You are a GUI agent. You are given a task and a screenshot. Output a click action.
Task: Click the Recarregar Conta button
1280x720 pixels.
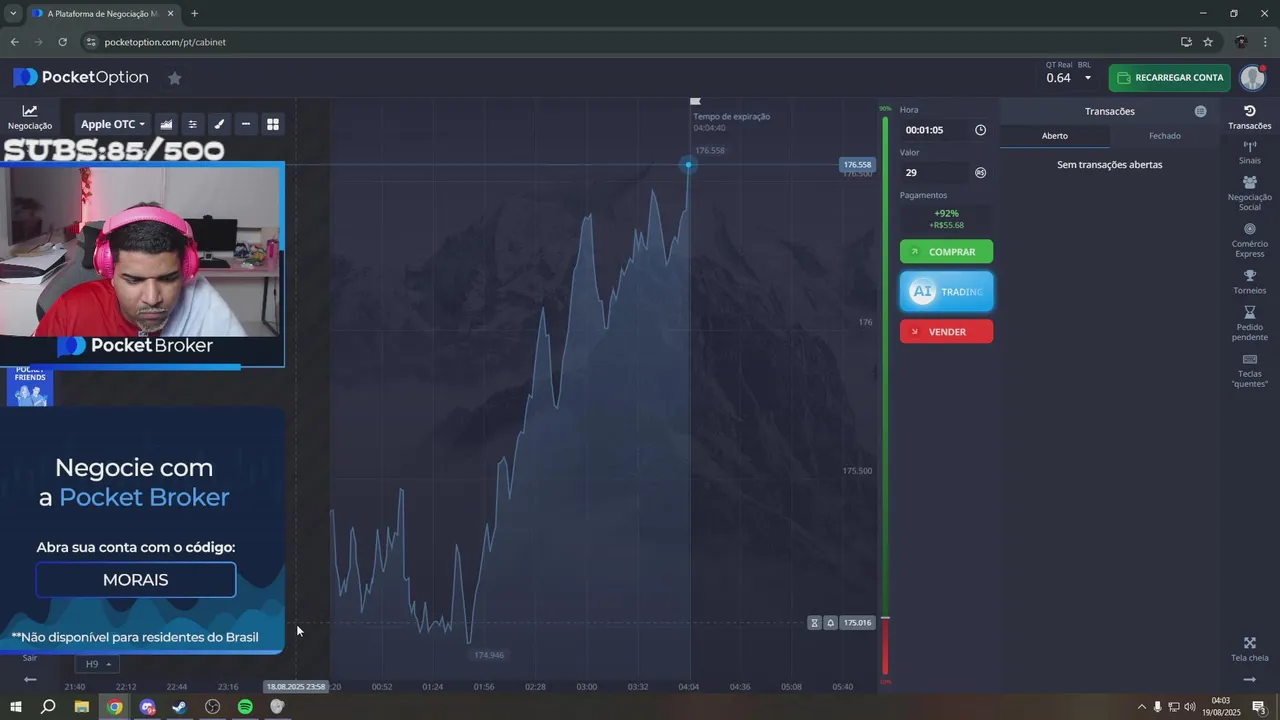click(1169, 77)
